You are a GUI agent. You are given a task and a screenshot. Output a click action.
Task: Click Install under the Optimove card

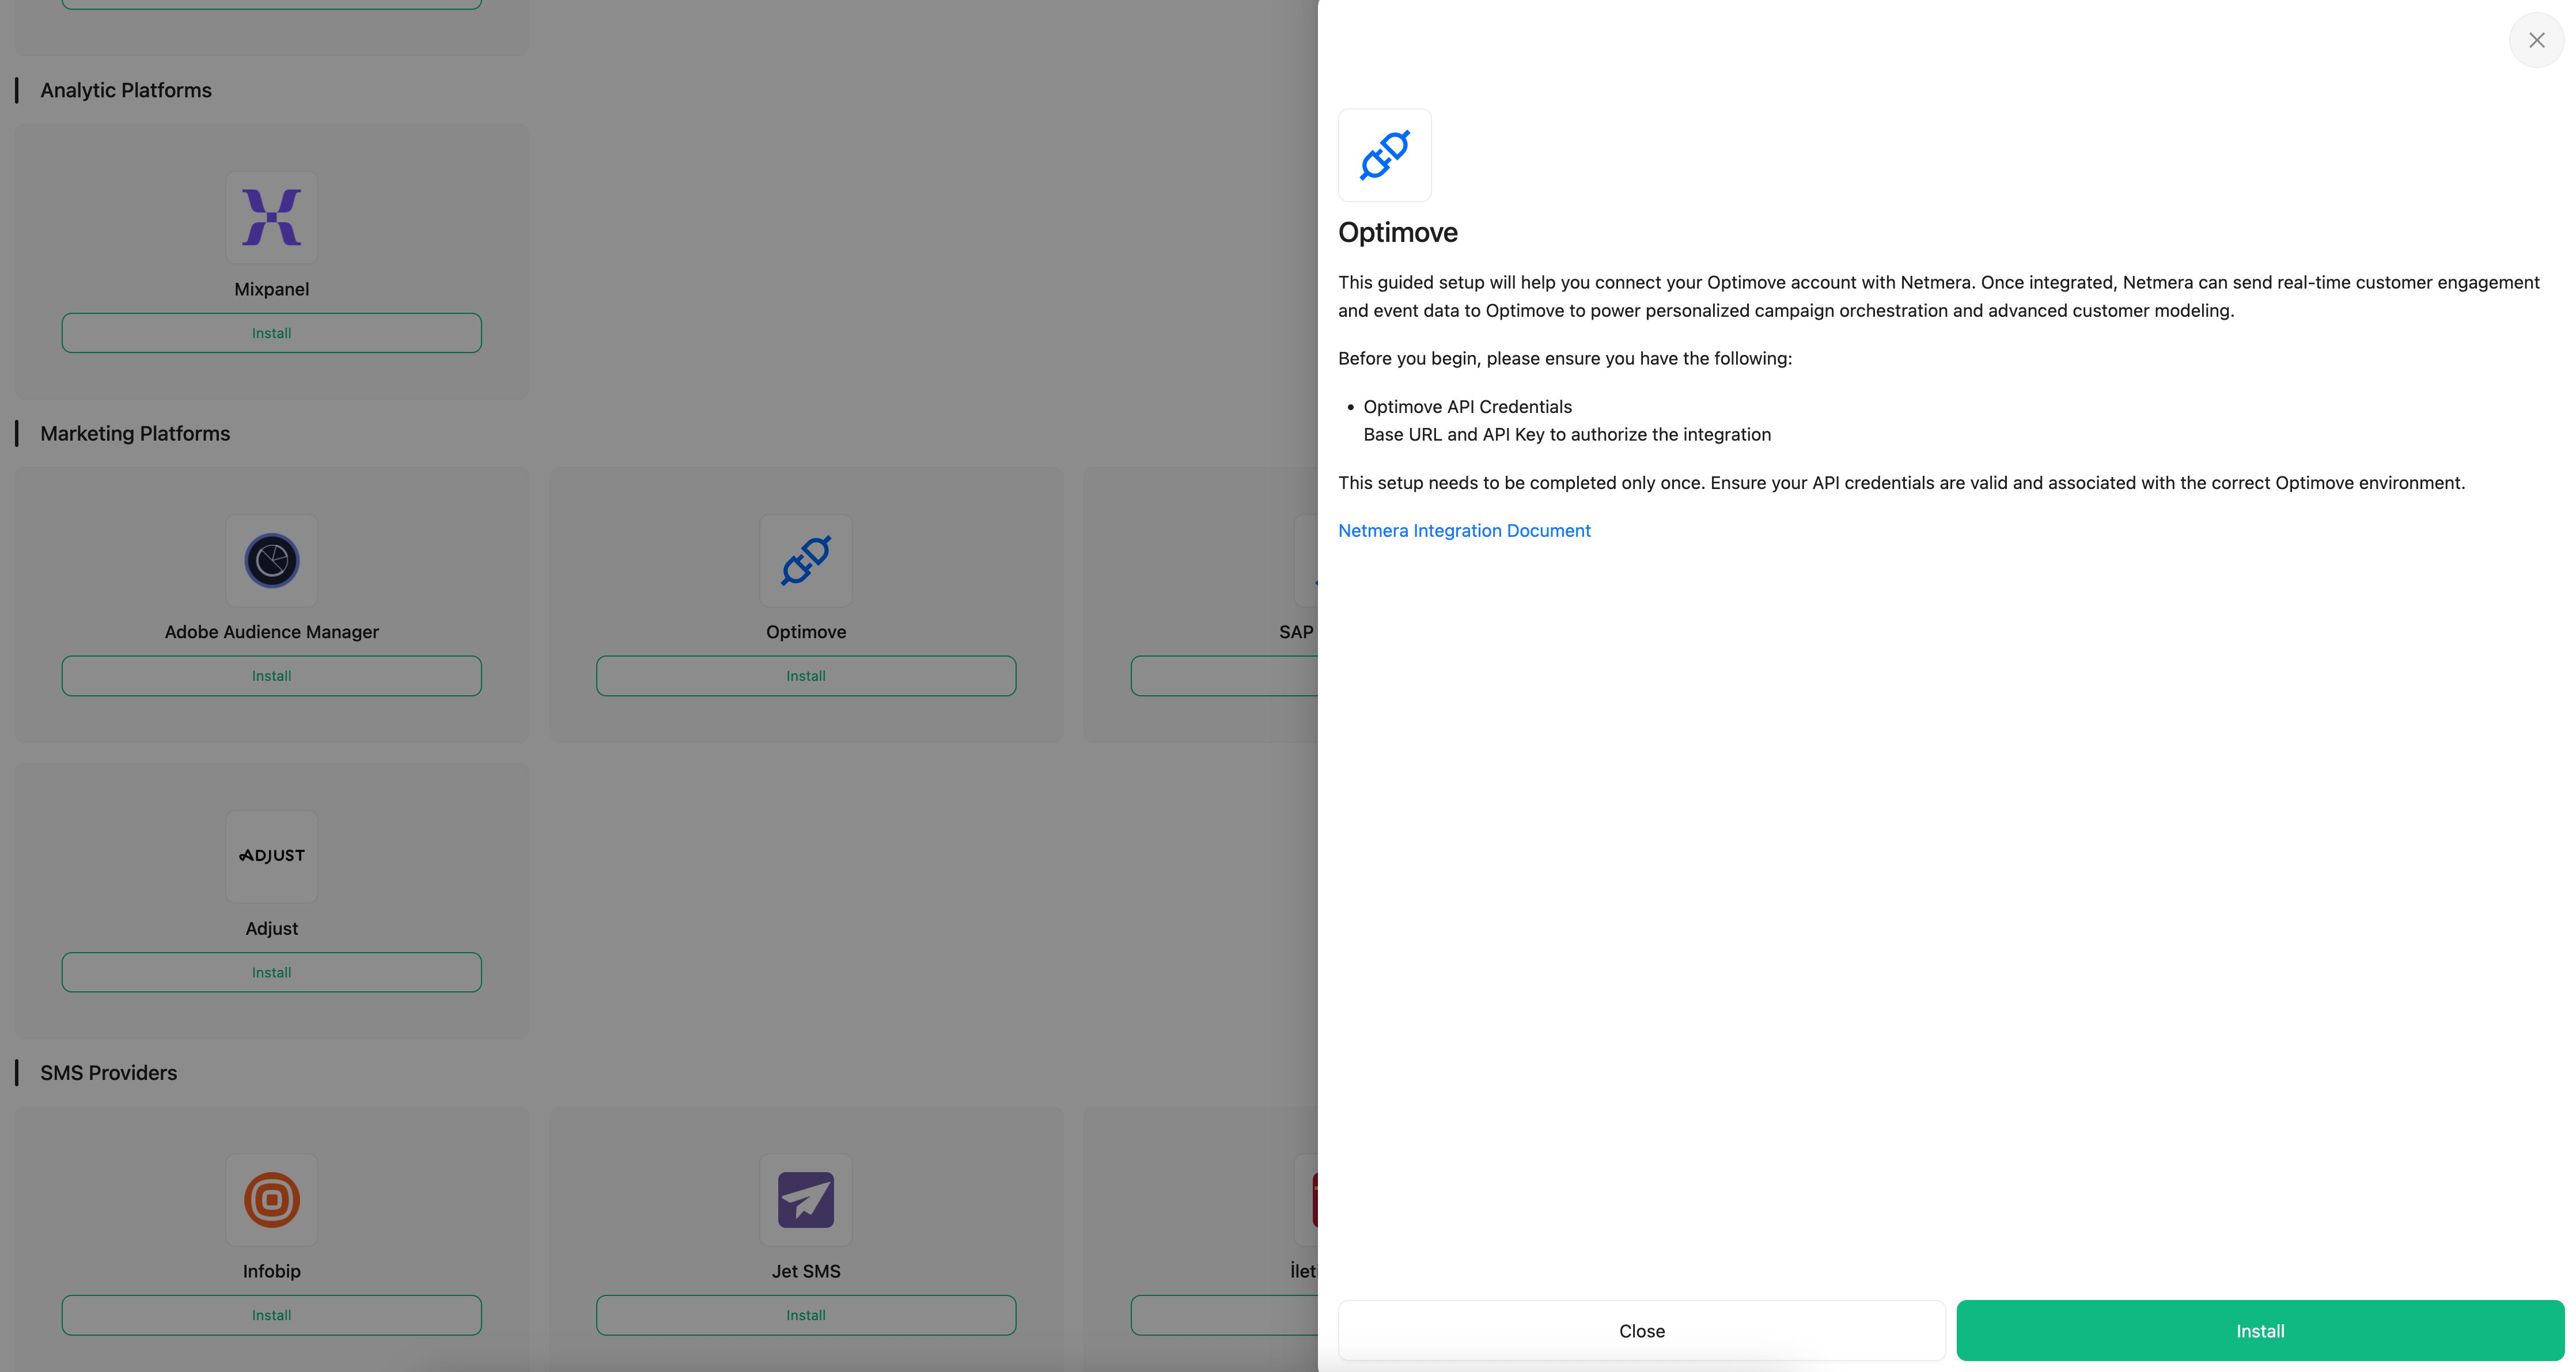tap(805, 676)
